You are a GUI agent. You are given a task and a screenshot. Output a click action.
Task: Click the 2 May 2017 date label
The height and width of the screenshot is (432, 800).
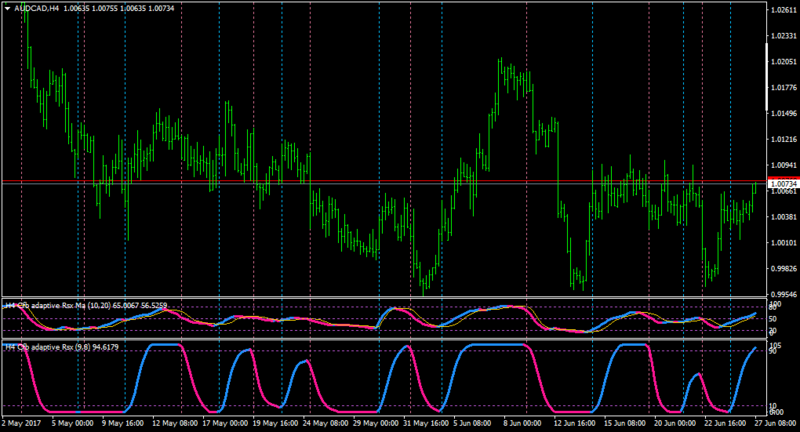click(x=21, y=423)
